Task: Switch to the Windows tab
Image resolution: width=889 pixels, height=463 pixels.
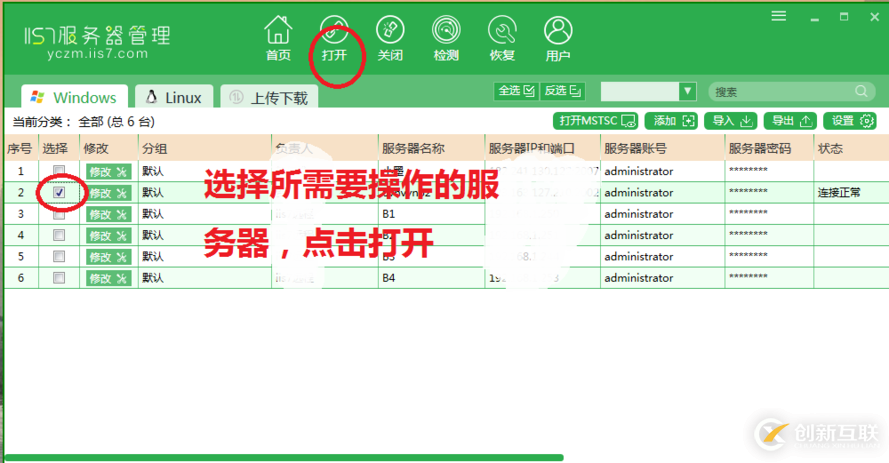Action: (74, 97)
